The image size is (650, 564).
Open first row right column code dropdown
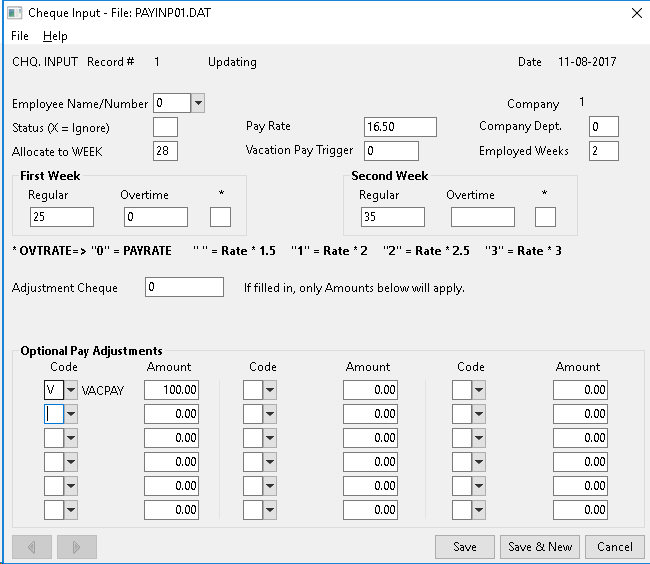[x=479, y=390]
